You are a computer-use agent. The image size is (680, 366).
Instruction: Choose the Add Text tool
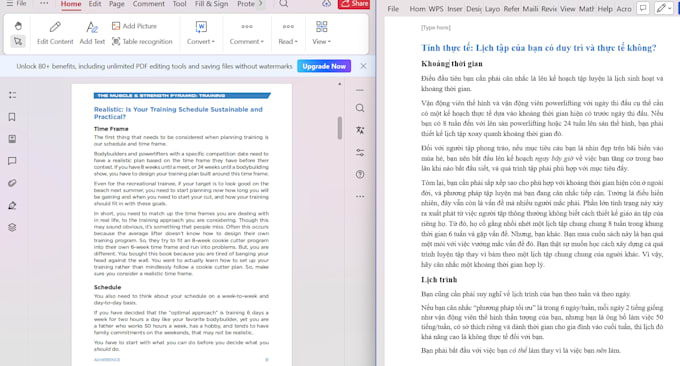click(x=92, y=33)
